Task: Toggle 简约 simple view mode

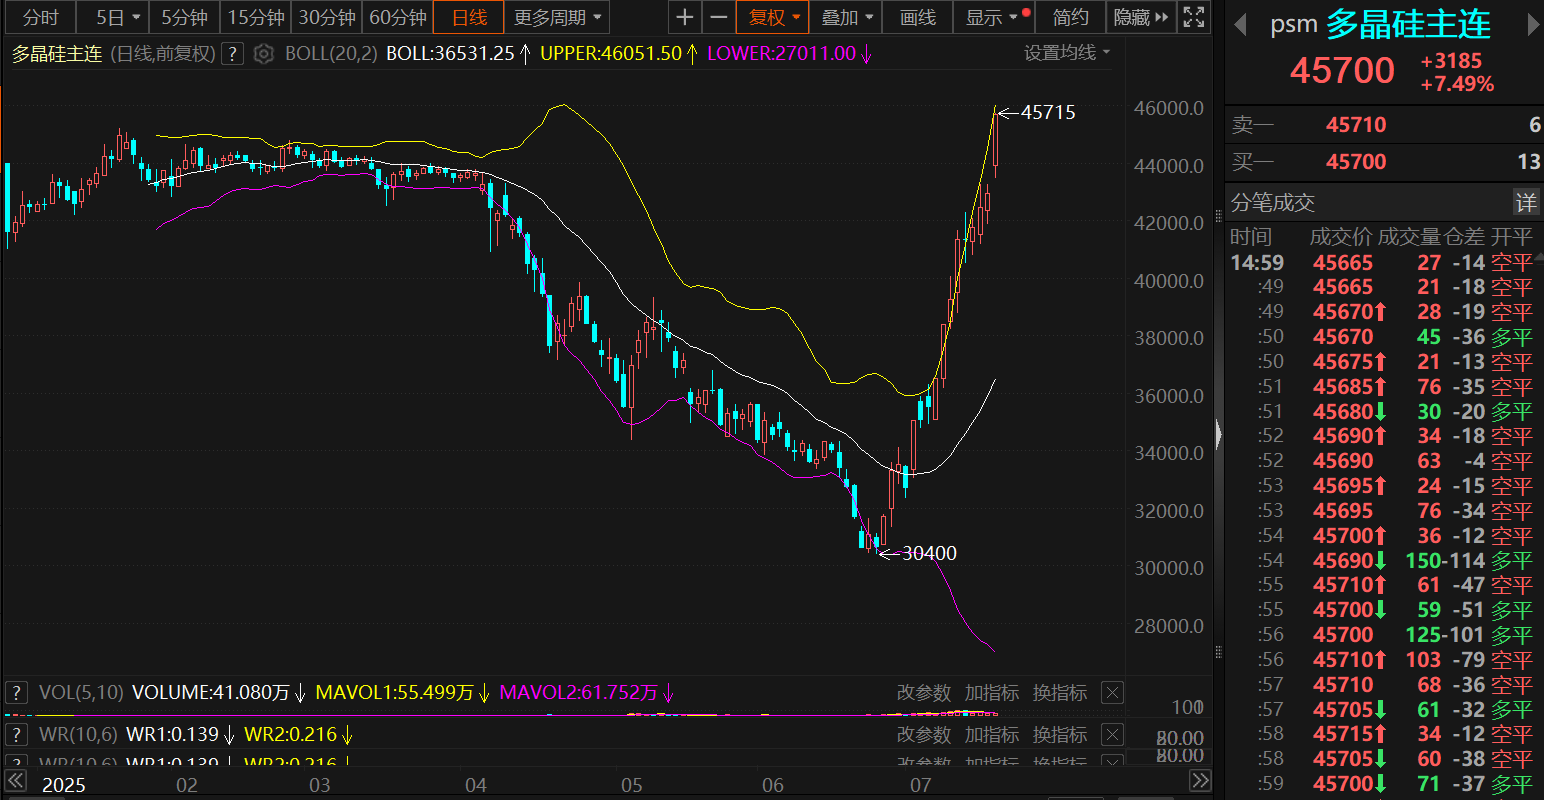Action: click(1070, 17)
